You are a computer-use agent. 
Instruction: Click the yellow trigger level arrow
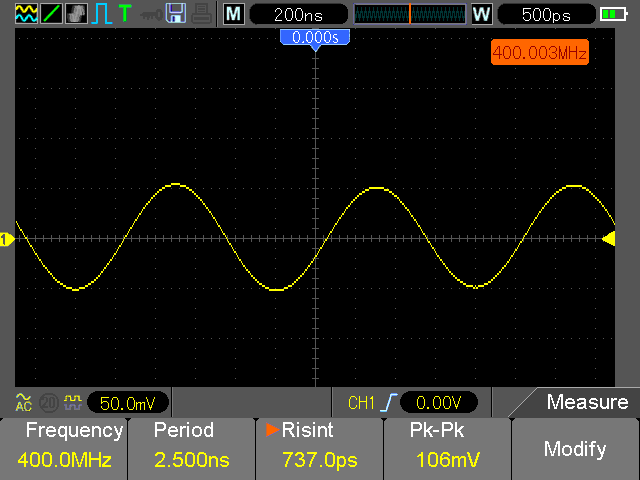click(x=609, y=239)
